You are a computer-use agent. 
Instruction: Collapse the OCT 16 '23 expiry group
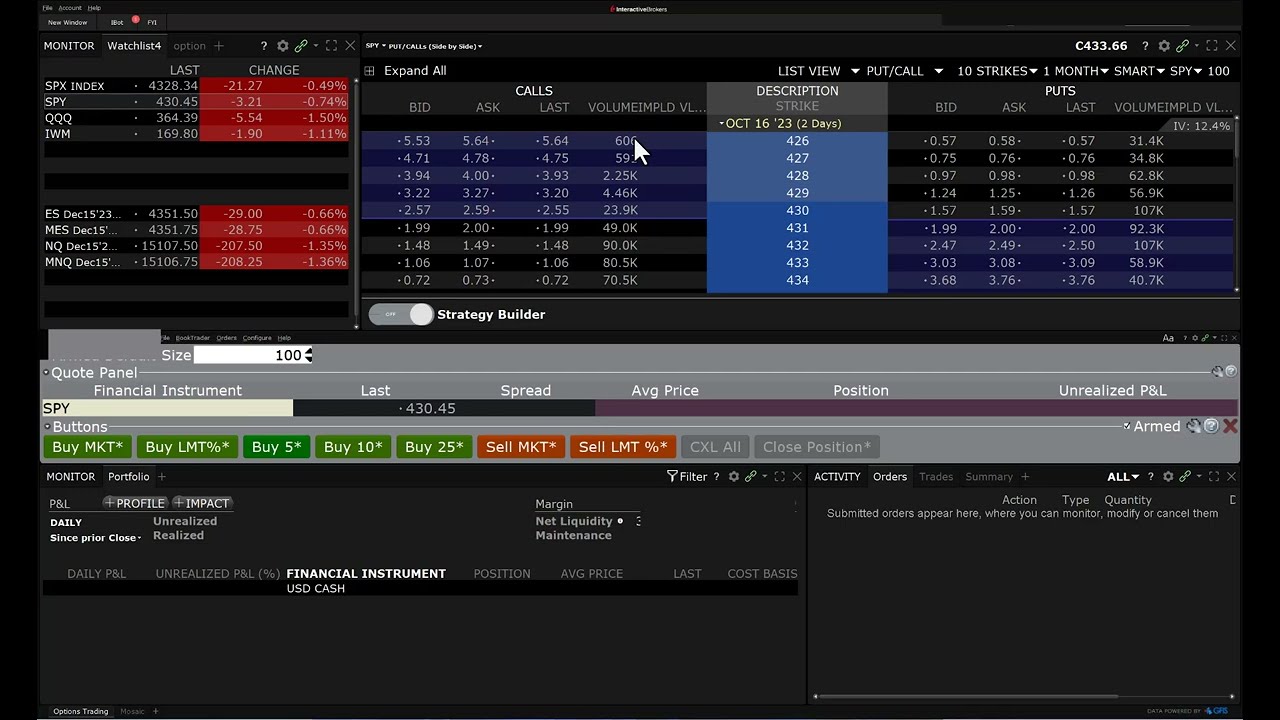(722, 124)
